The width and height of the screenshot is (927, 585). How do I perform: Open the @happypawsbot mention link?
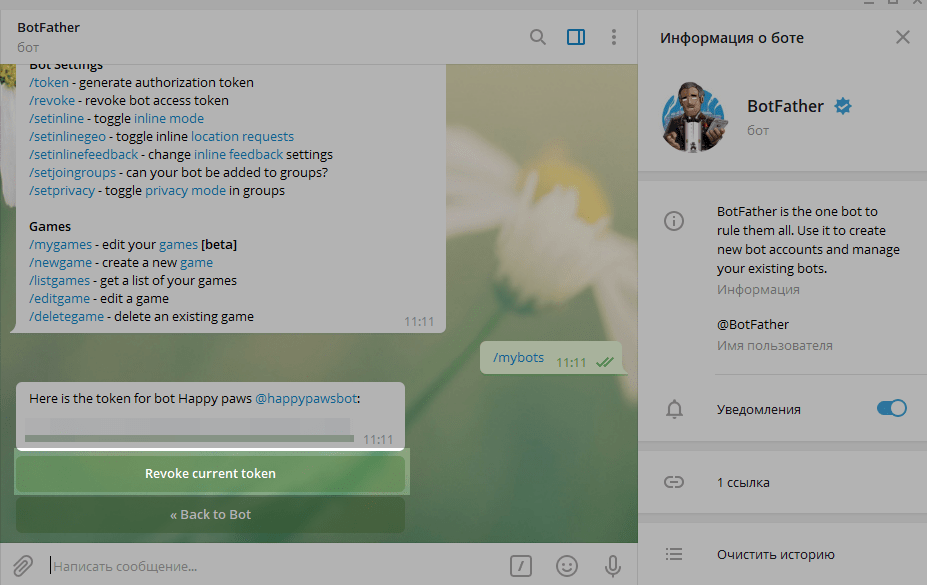tap(306, 398)
